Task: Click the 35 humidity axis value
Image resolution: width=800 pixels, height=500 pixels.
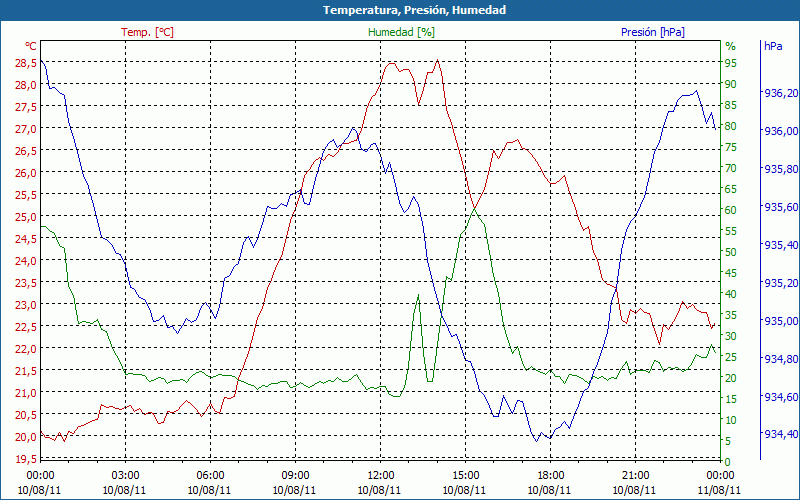Action: point(731,315)
